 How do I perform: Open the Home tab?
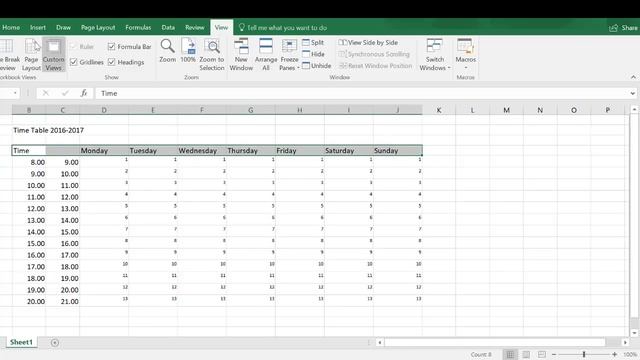pos(11,27)
